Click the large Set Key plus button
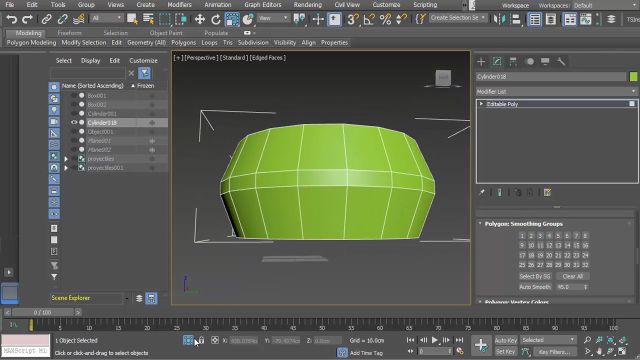640x360 pixels. (481, 345)
